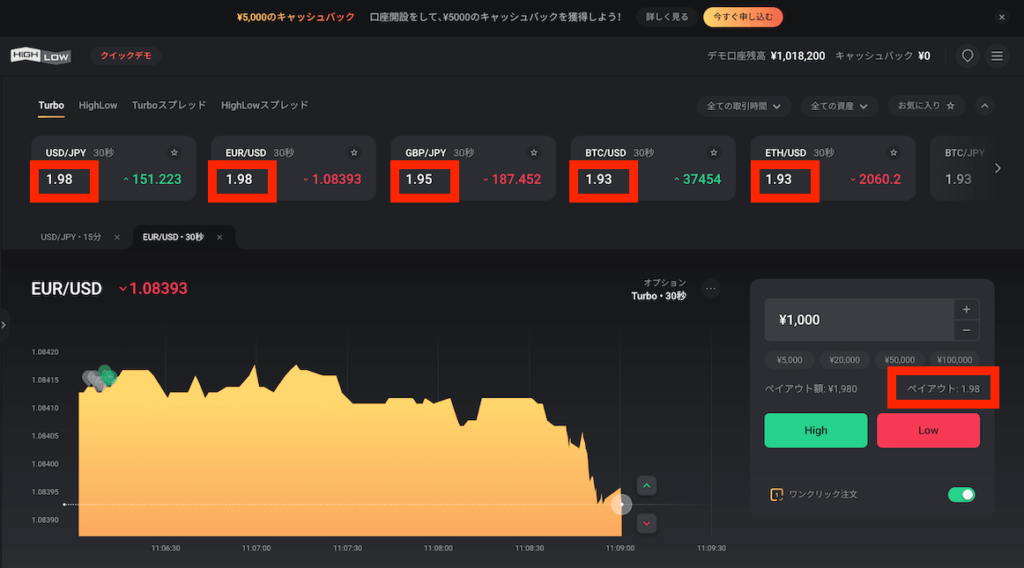Select the USD/JPY 15分 chart tab
The image size is (1024, 568).
tap(71, 237)
